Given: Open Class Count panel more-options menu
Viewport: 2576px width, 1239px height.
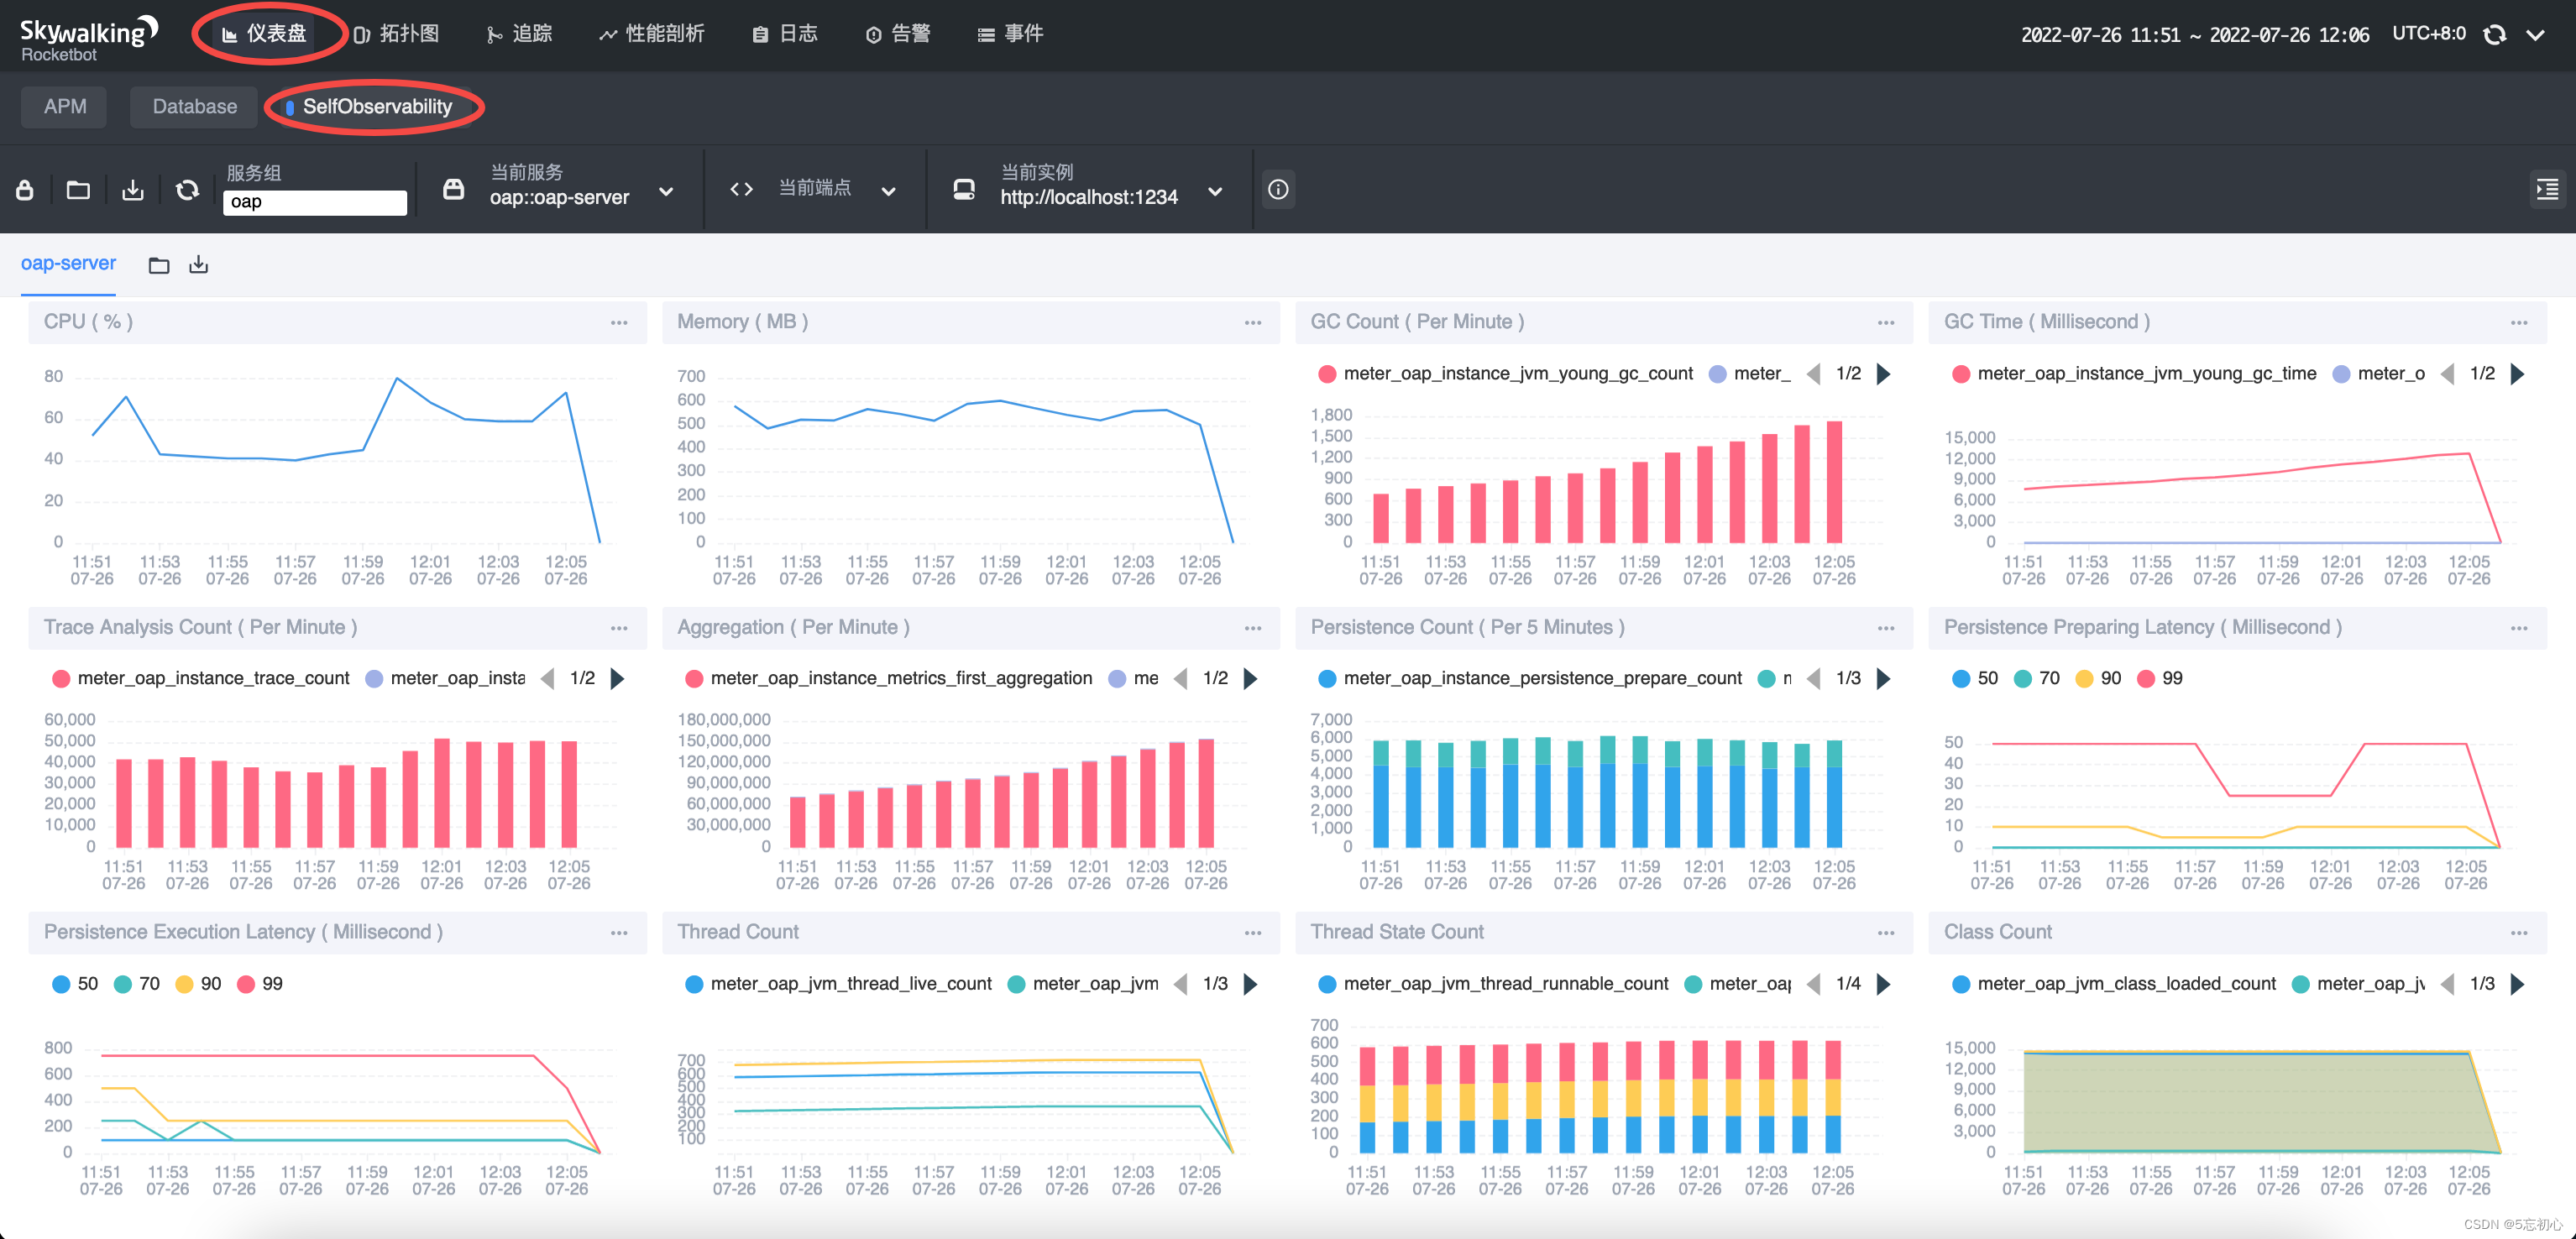Looking at the screenshot, I should (x=2518, y=932).
